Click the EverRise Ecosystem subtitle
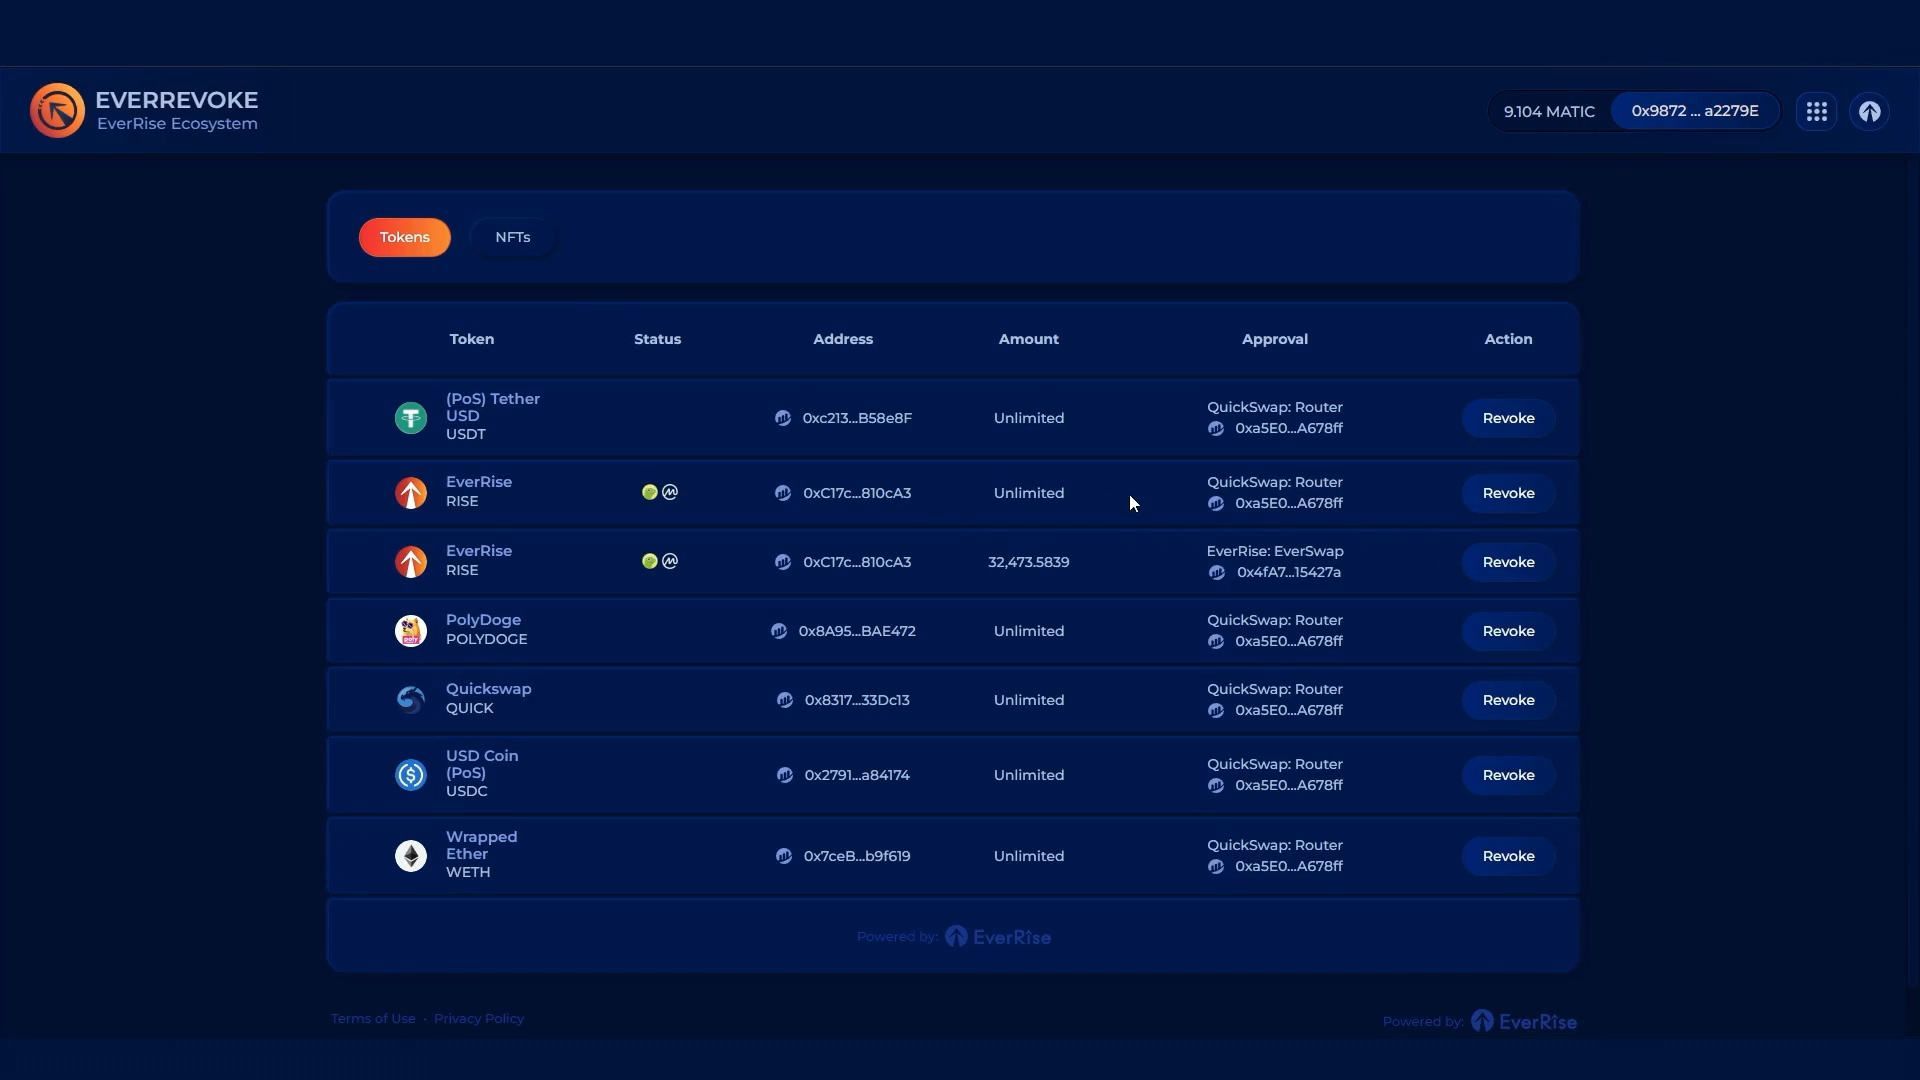Image resolution: width=1920 pixels, height=1080 pixels. pyautogui.click(x=177, y=124)
